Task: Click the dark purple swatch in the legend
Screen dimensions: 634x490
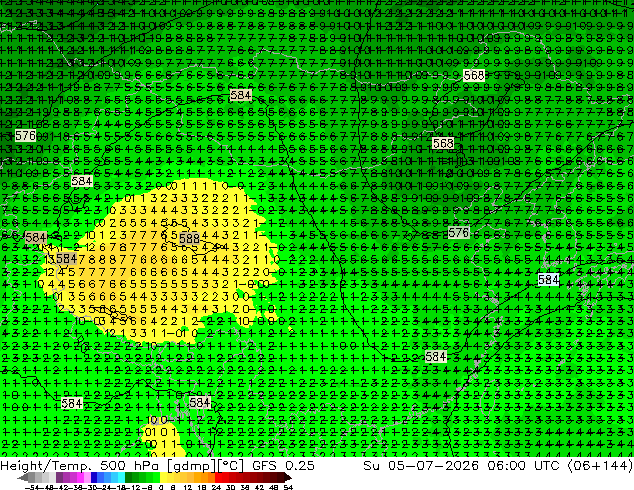Action: click(59, 477)
